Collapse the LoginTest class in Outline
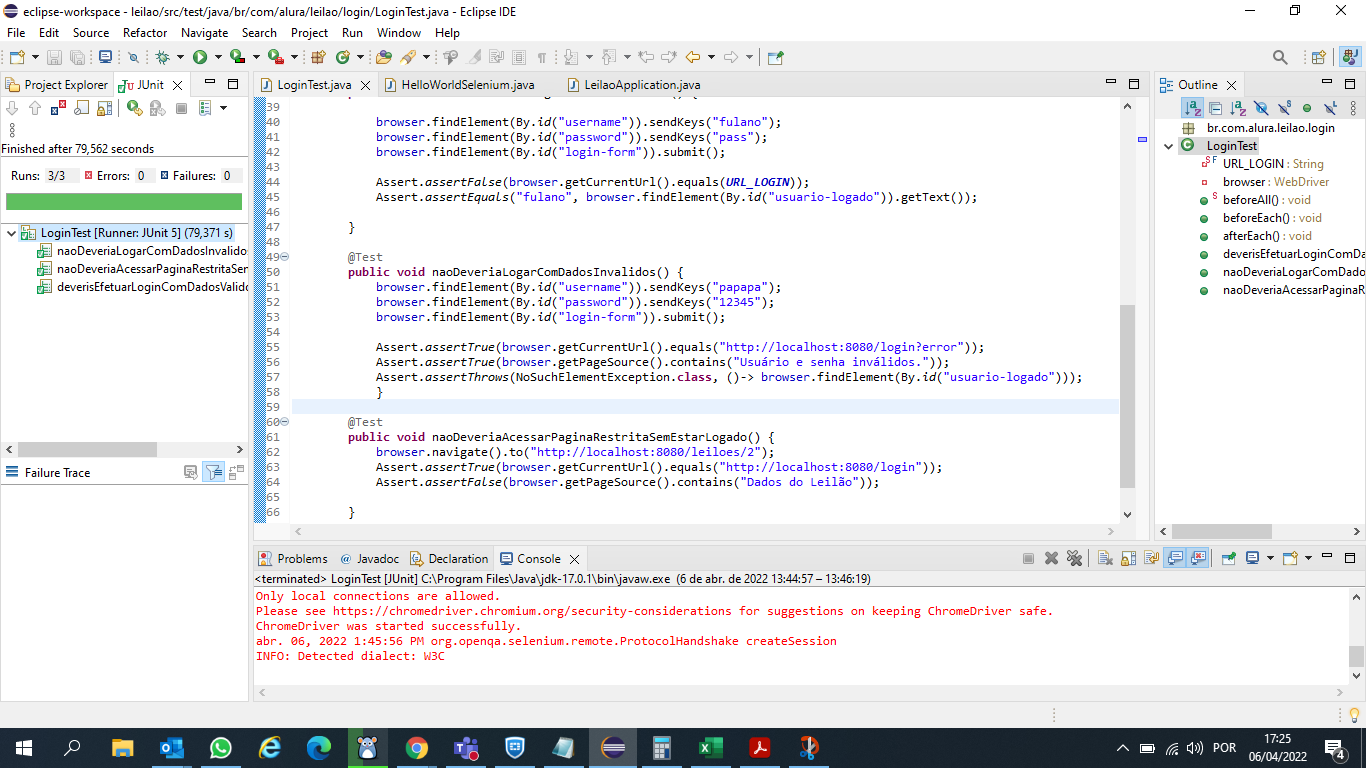Screen dimensions: 1366x768 pos(1168,146)
